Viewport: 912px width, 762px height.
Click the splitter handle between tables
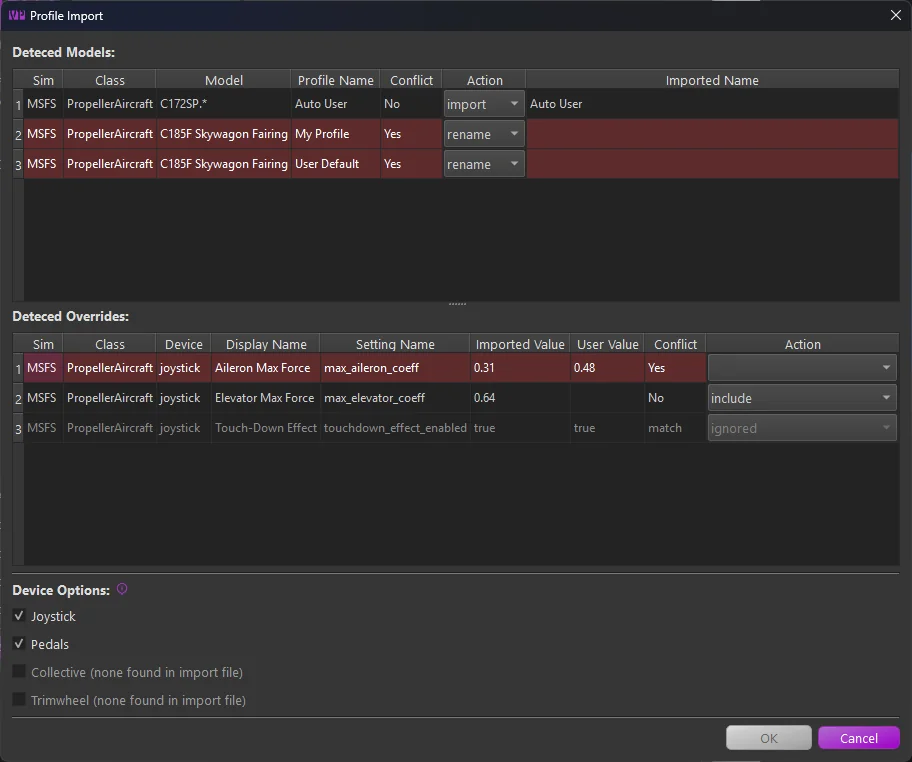tap(457, 304)
